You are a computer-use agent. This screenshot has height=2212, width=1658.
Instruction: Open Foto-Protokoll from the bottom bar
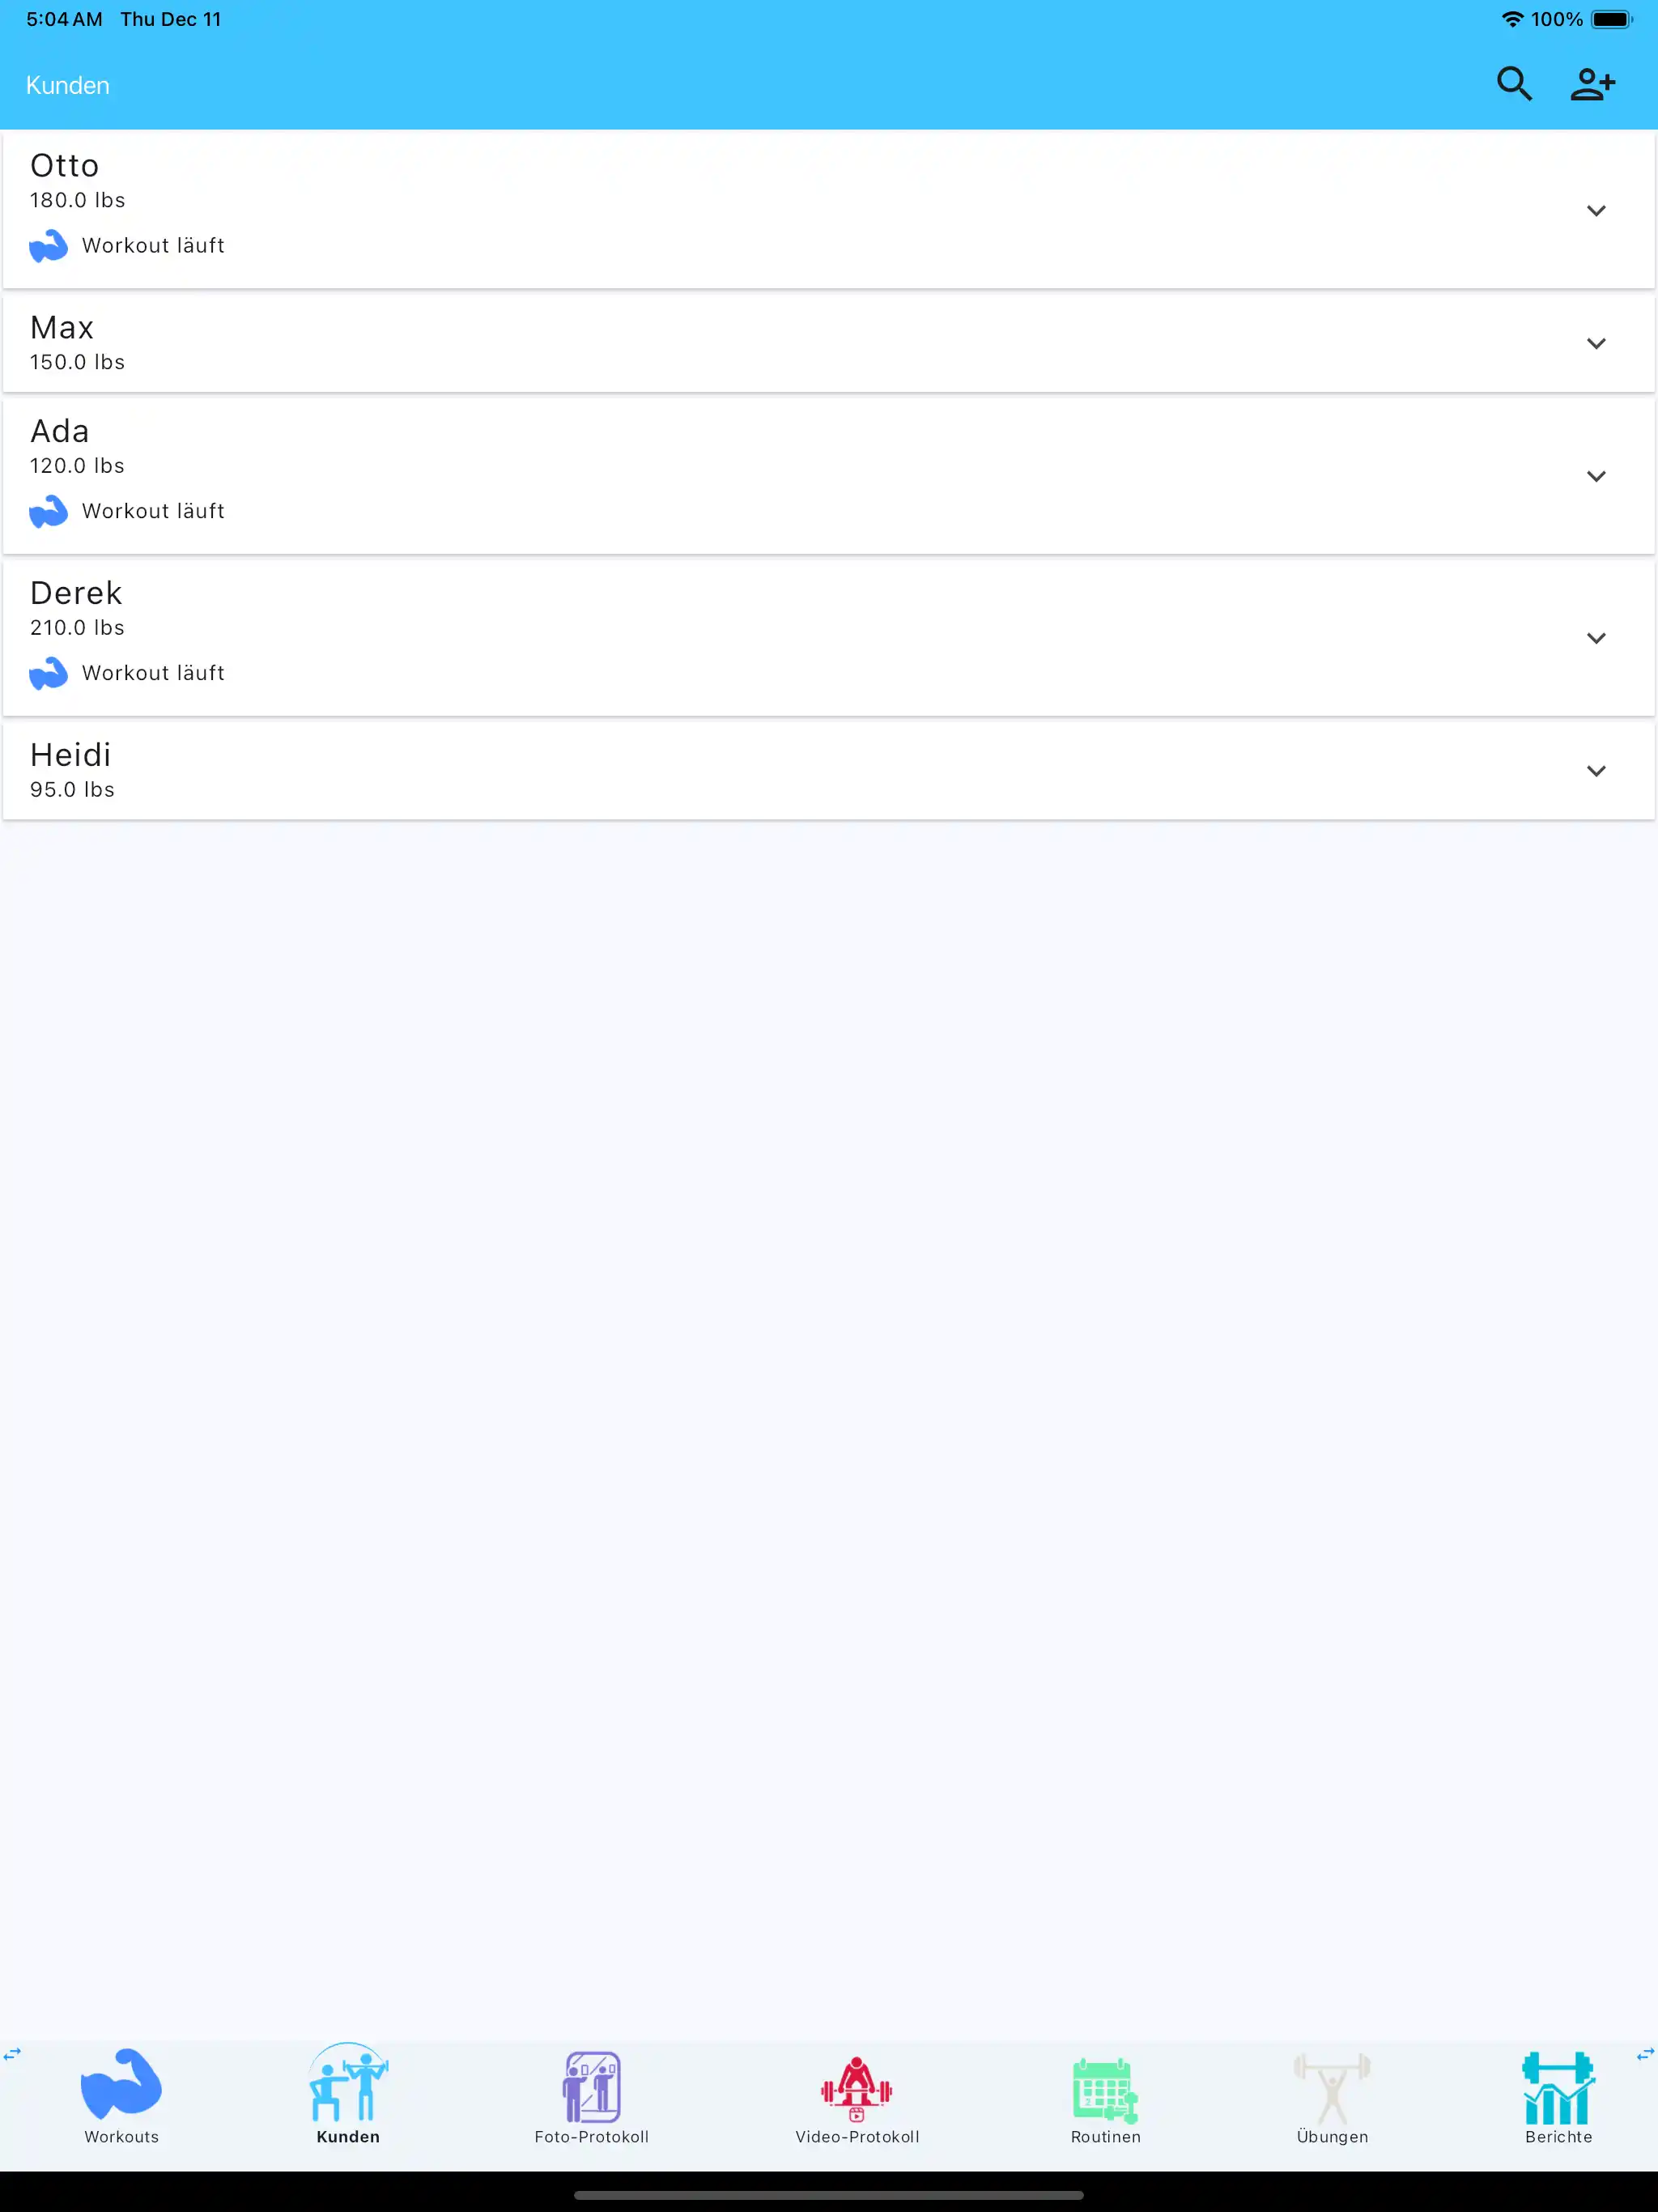tap(592, 2090)
